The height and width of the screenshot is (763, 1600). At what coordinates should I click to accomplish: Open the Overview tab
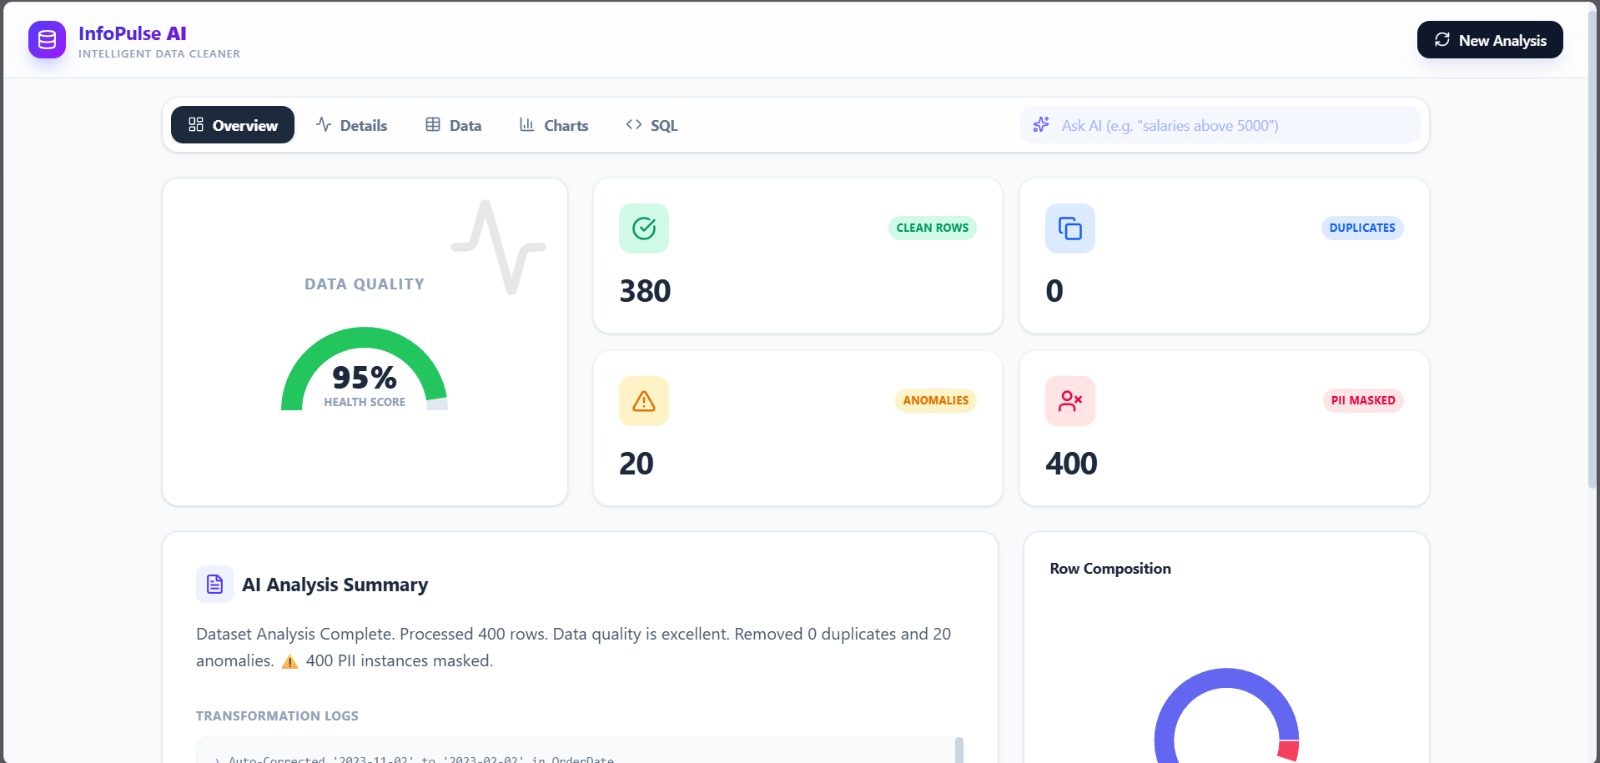pos(233,125)
